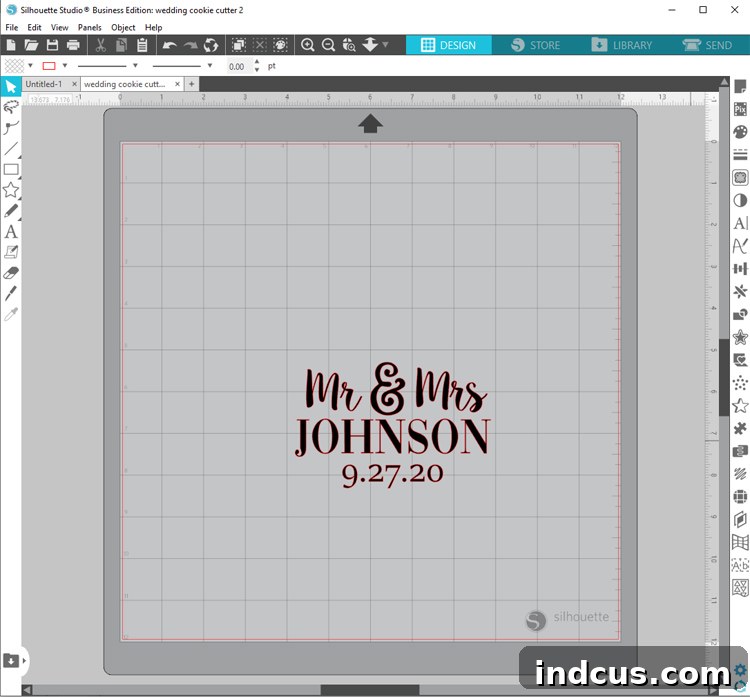This screenshot has height=697, width=750.
Task: Select the arrow Select tool
Action: (x=11, y=87)
